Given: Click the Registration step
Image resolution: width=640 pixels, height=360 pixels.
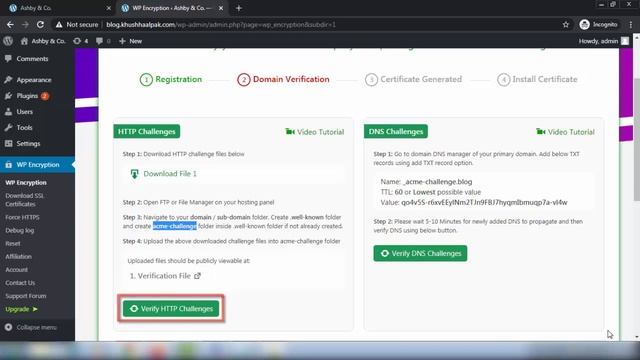Looking at the screenshot, I should [171, 79].
